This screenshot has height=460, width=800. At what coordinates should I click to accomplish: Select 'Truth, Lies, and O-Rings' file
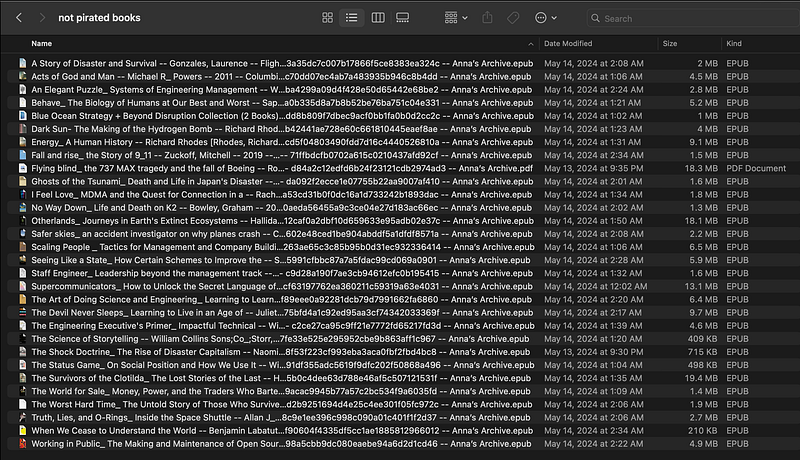[281, 417]
